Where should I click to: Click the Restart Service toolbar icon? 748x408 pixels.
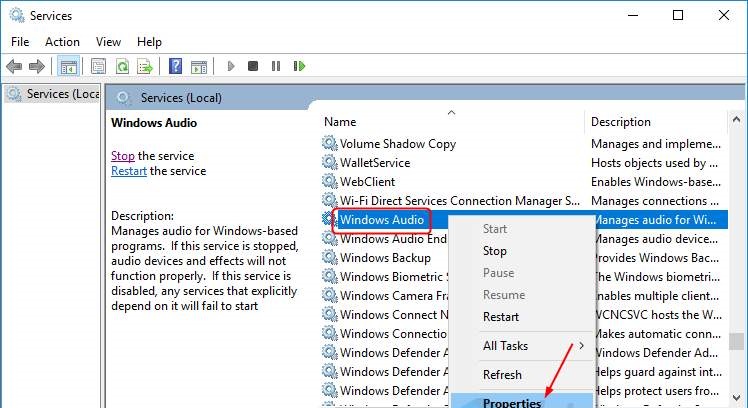299,66
